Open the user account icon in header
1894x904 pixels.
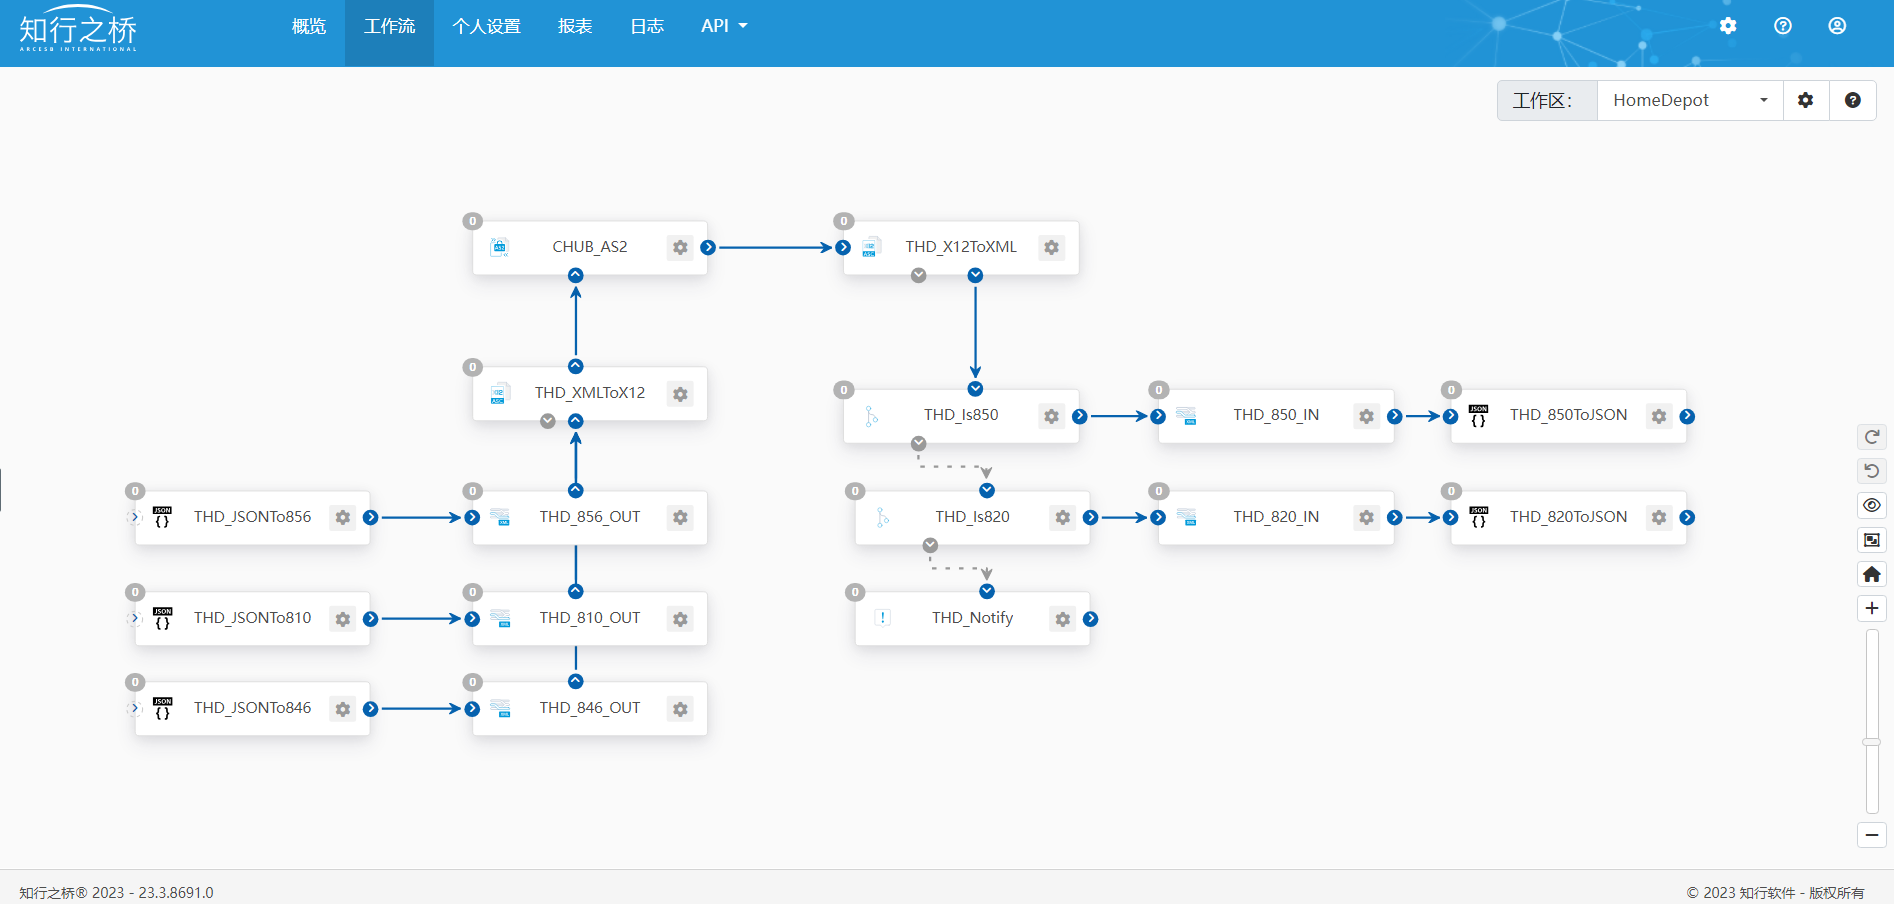[x=1837, y=26]
